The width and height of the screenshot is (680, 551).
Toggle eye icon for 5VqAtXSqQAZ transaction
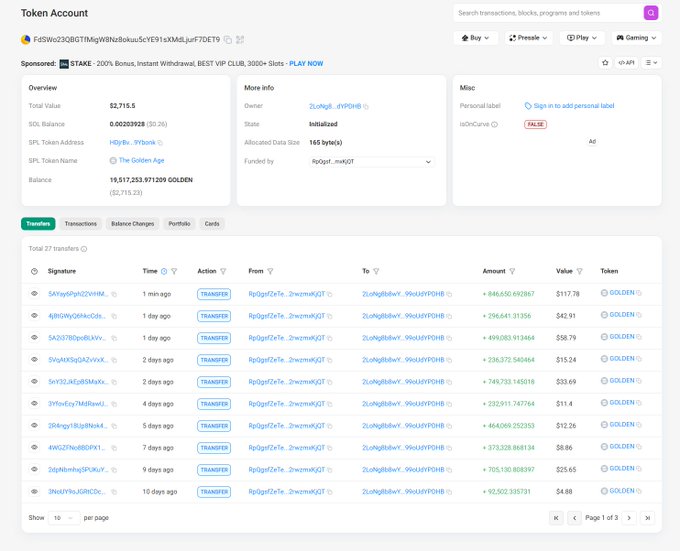[34, 359]
